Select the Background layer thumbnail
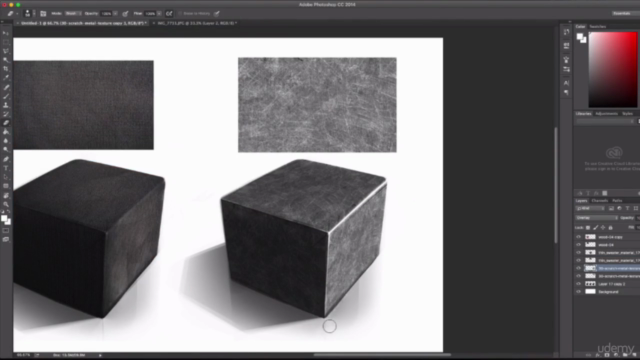 590,291
